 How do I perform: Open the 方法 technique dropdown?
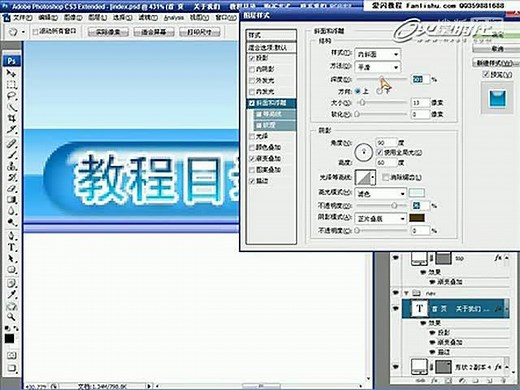pyautogui.click(x=377, y=67)
